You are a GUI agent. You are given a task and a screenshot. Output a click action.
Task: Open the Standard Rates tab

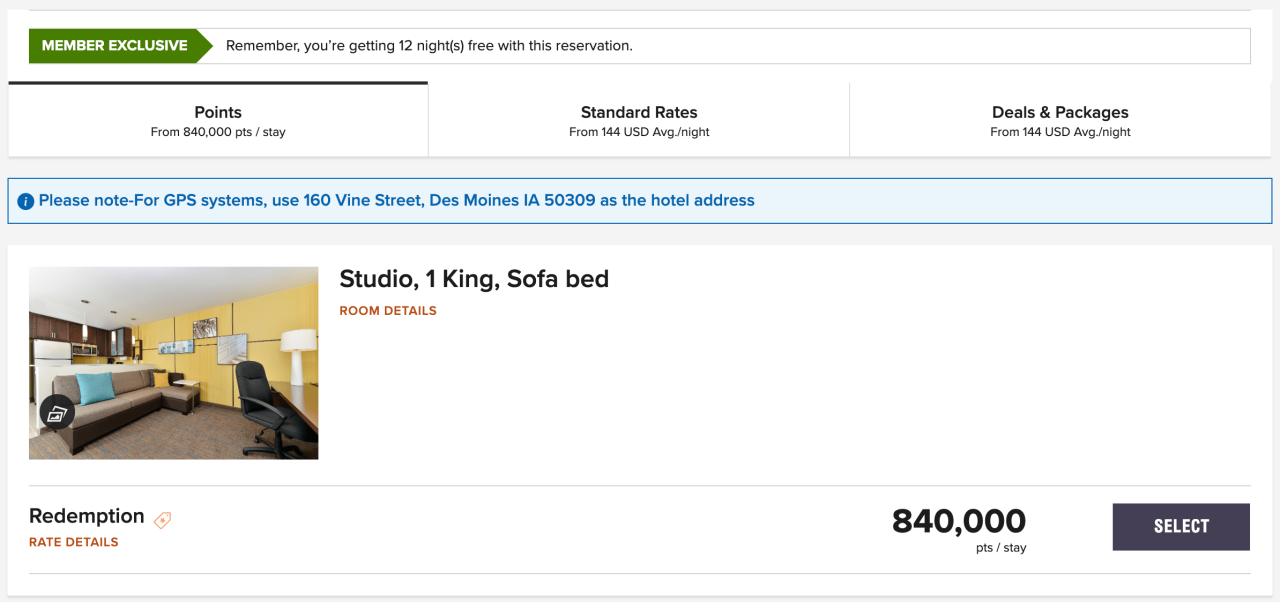coord(639,120)
